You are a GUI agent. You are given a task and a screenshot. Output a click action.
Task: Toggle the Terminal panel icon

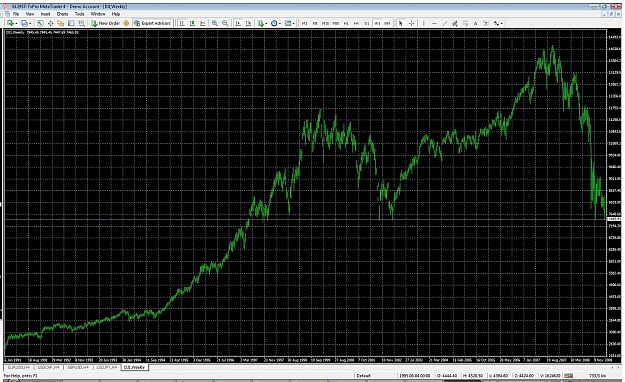pos(71,23)
